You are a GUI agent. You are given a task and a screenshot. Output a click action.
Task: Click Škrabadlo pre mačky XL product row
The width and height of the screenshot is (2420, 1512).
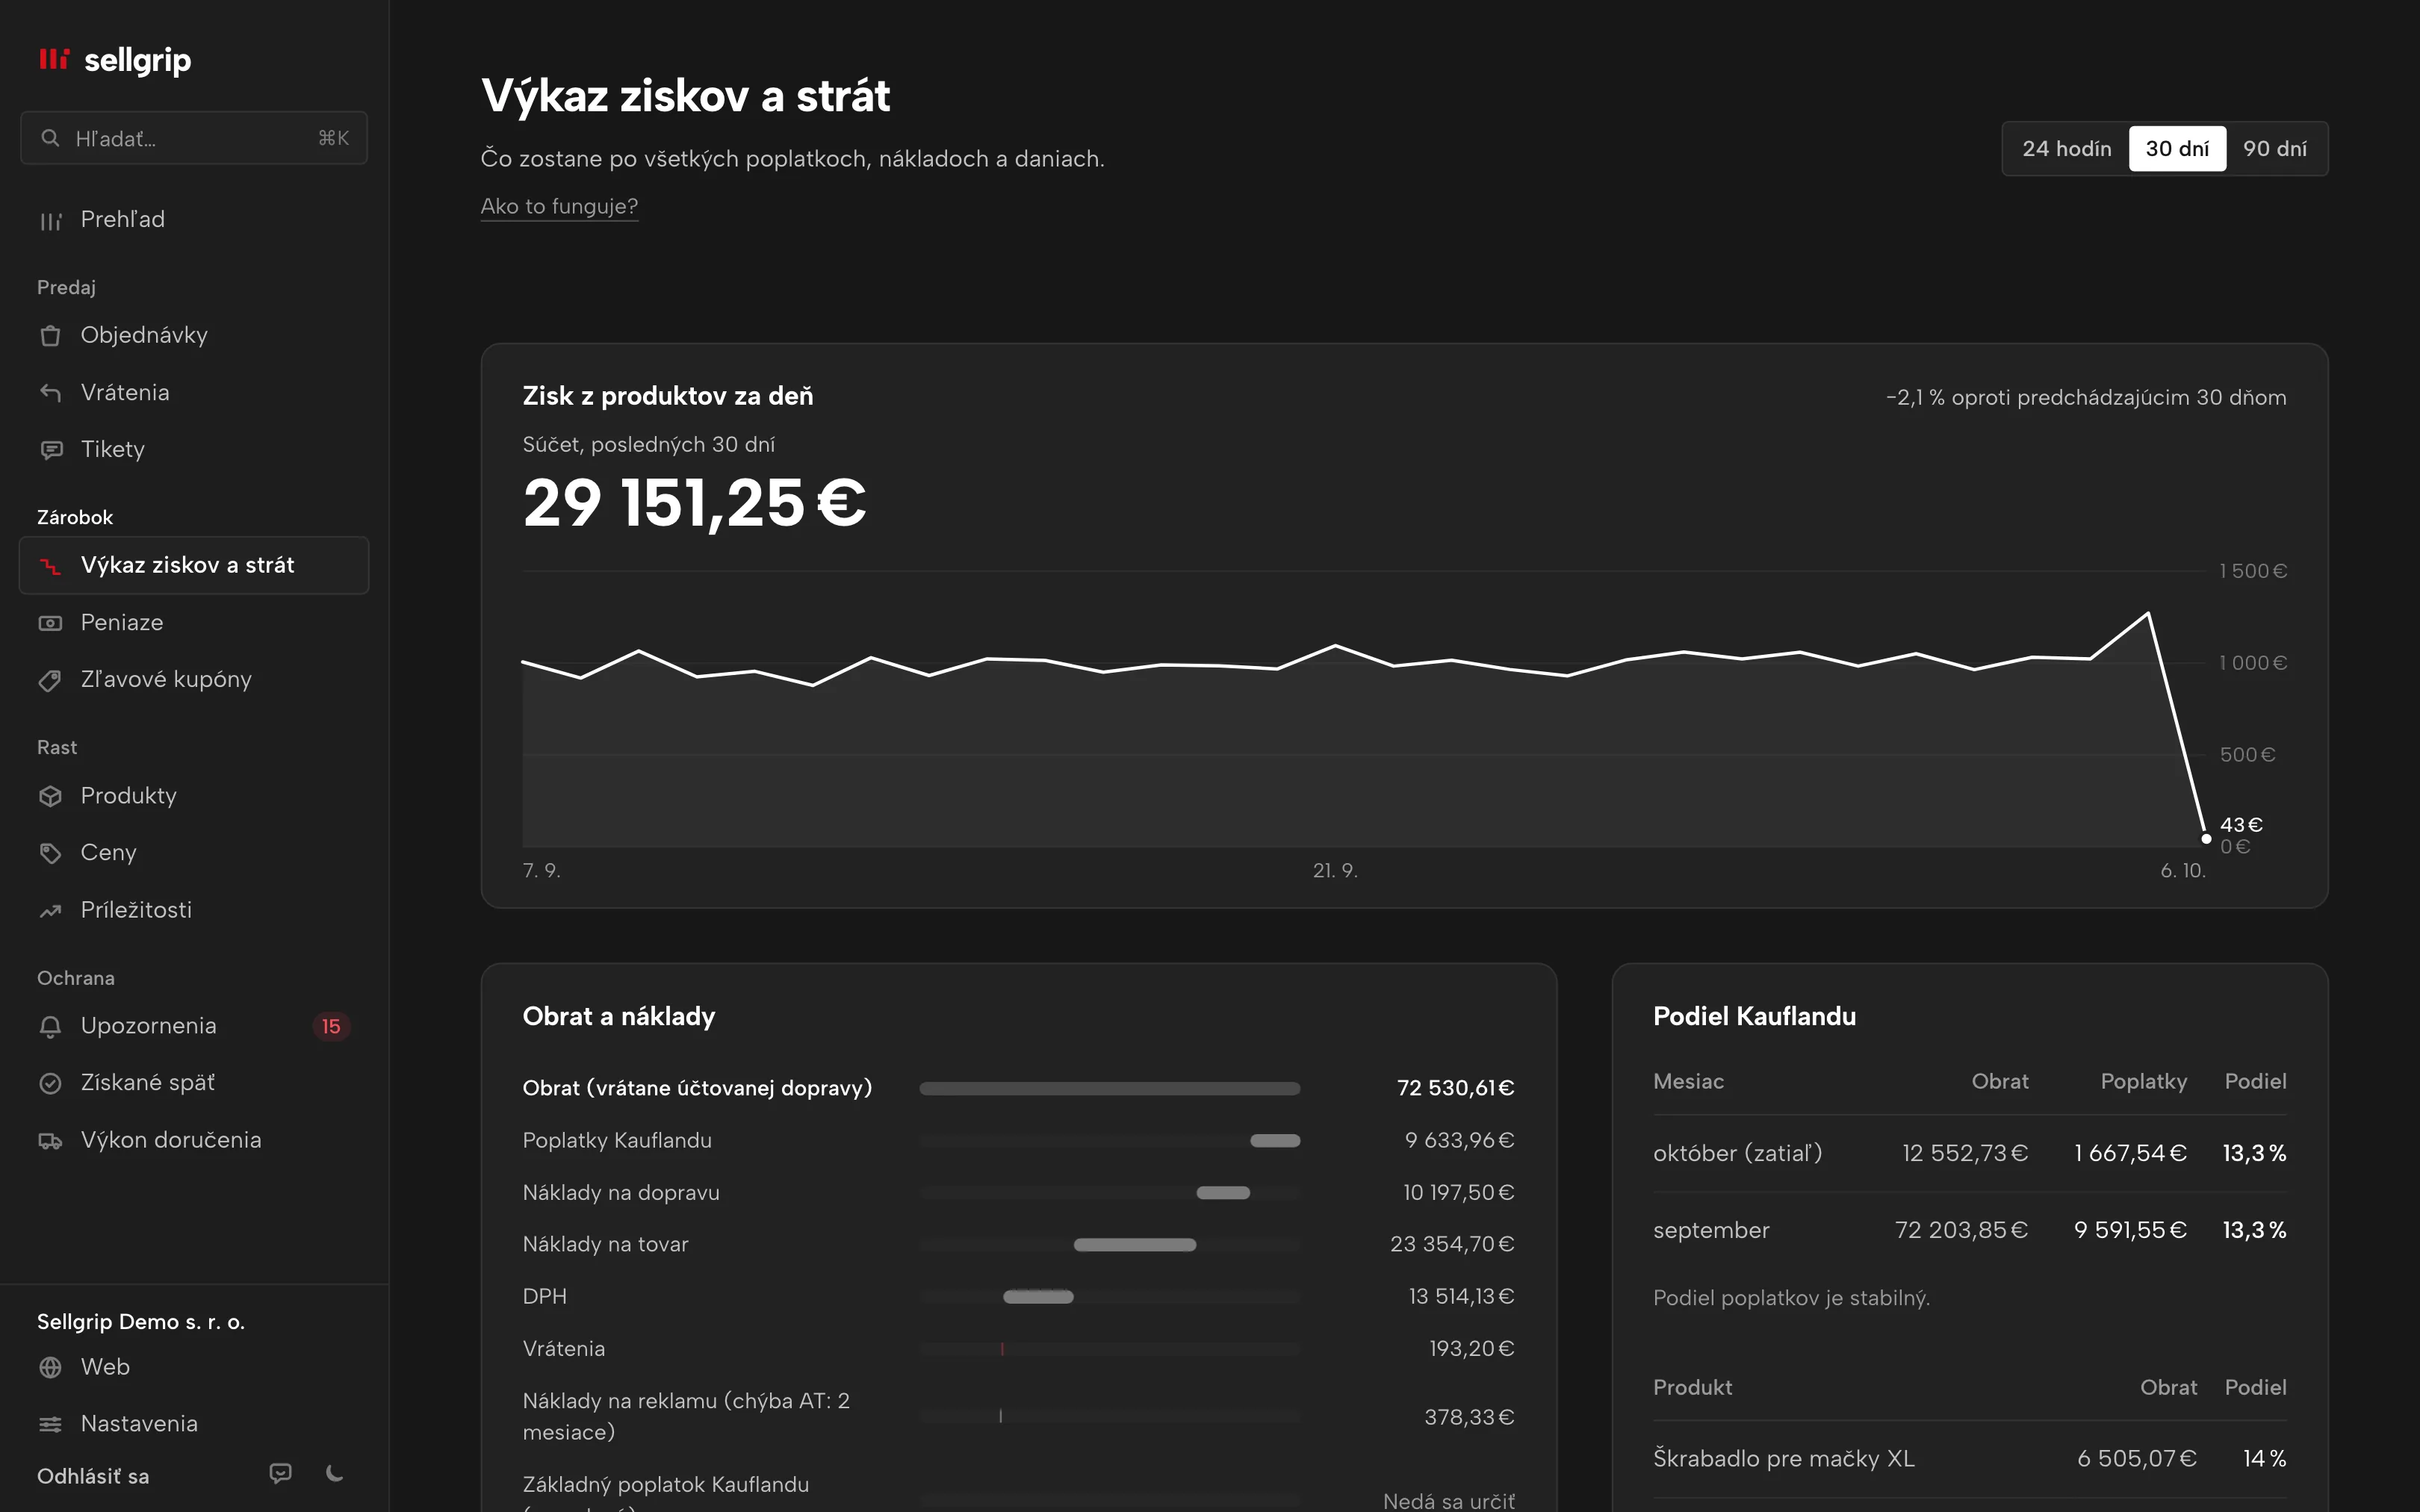click(x=1970, y=1459)
